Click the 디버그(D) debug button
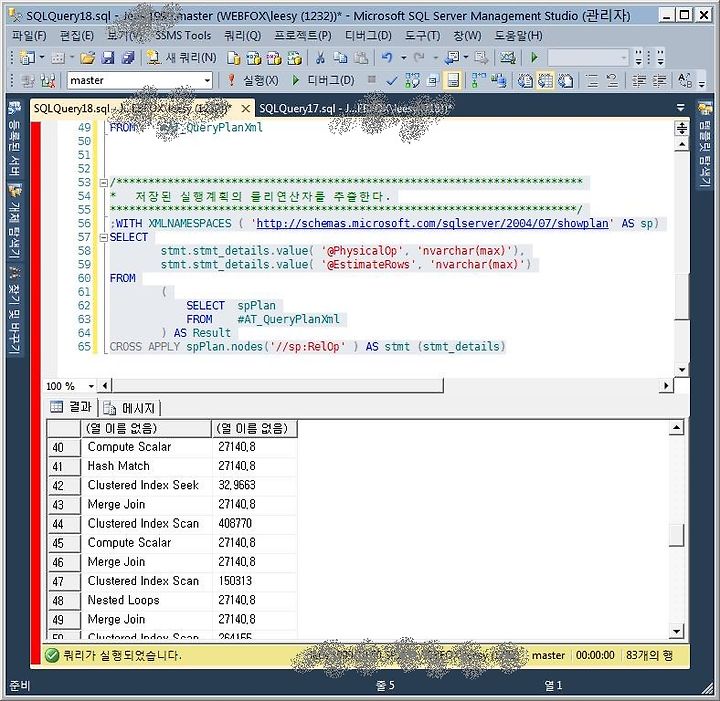Image resolution: width=720 pixels, height=701 pixels. coord(324,81)
